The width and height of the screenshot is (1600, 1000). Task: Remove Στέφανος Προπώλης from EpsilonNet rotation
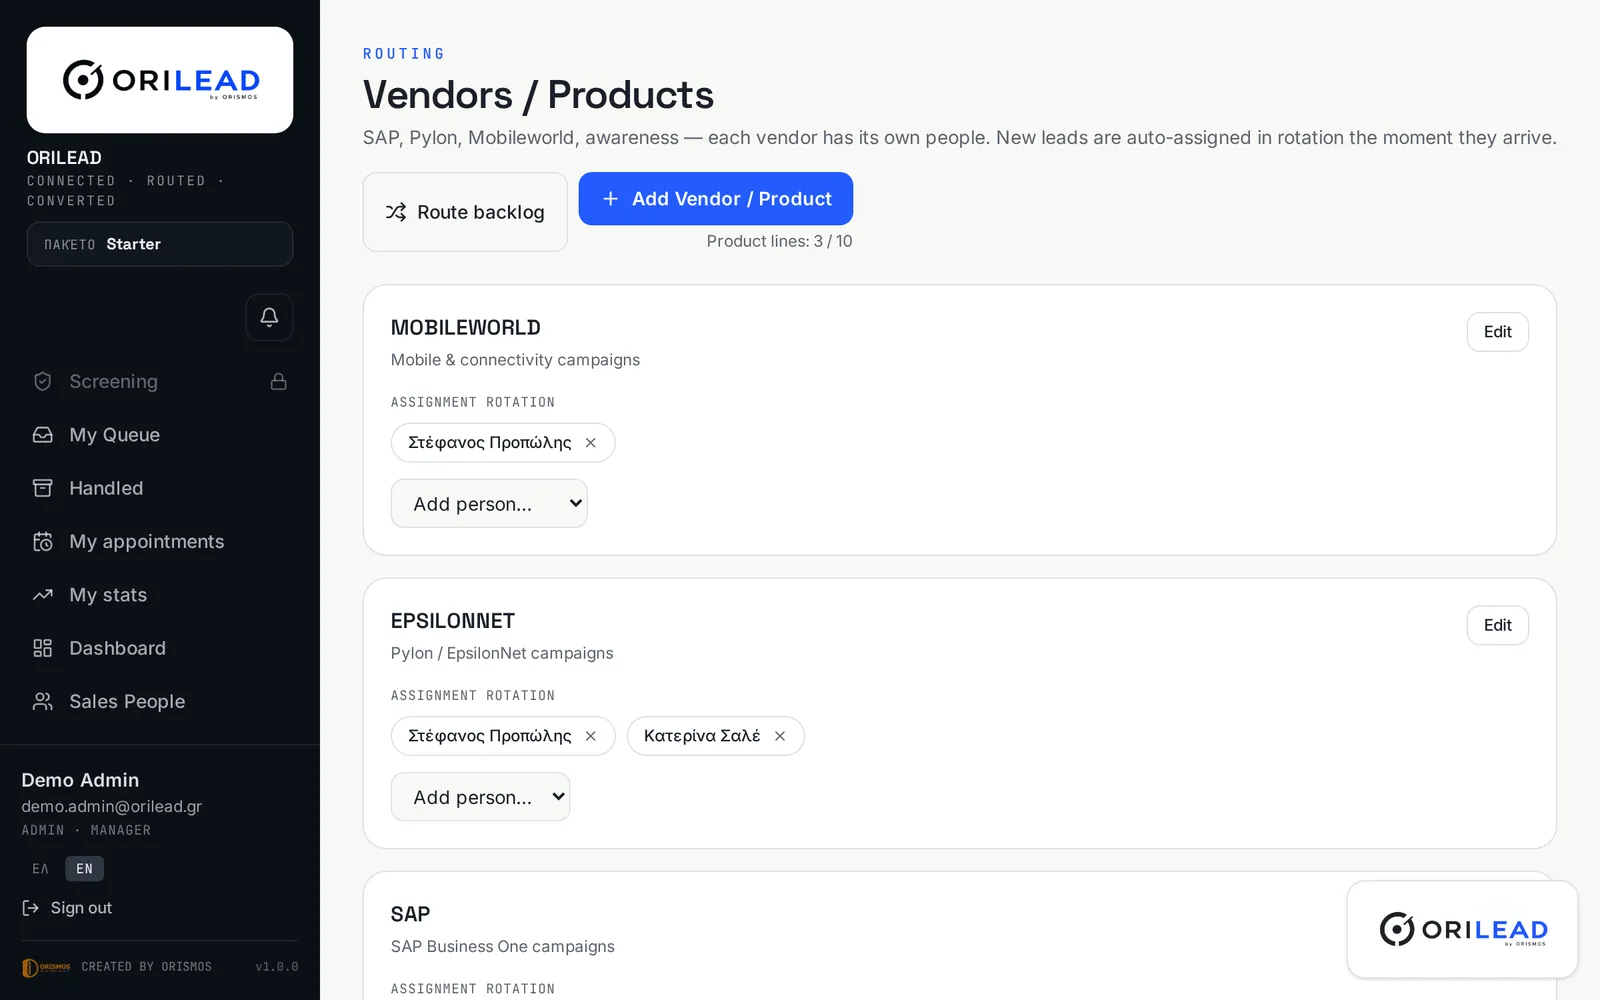[591, 736]
